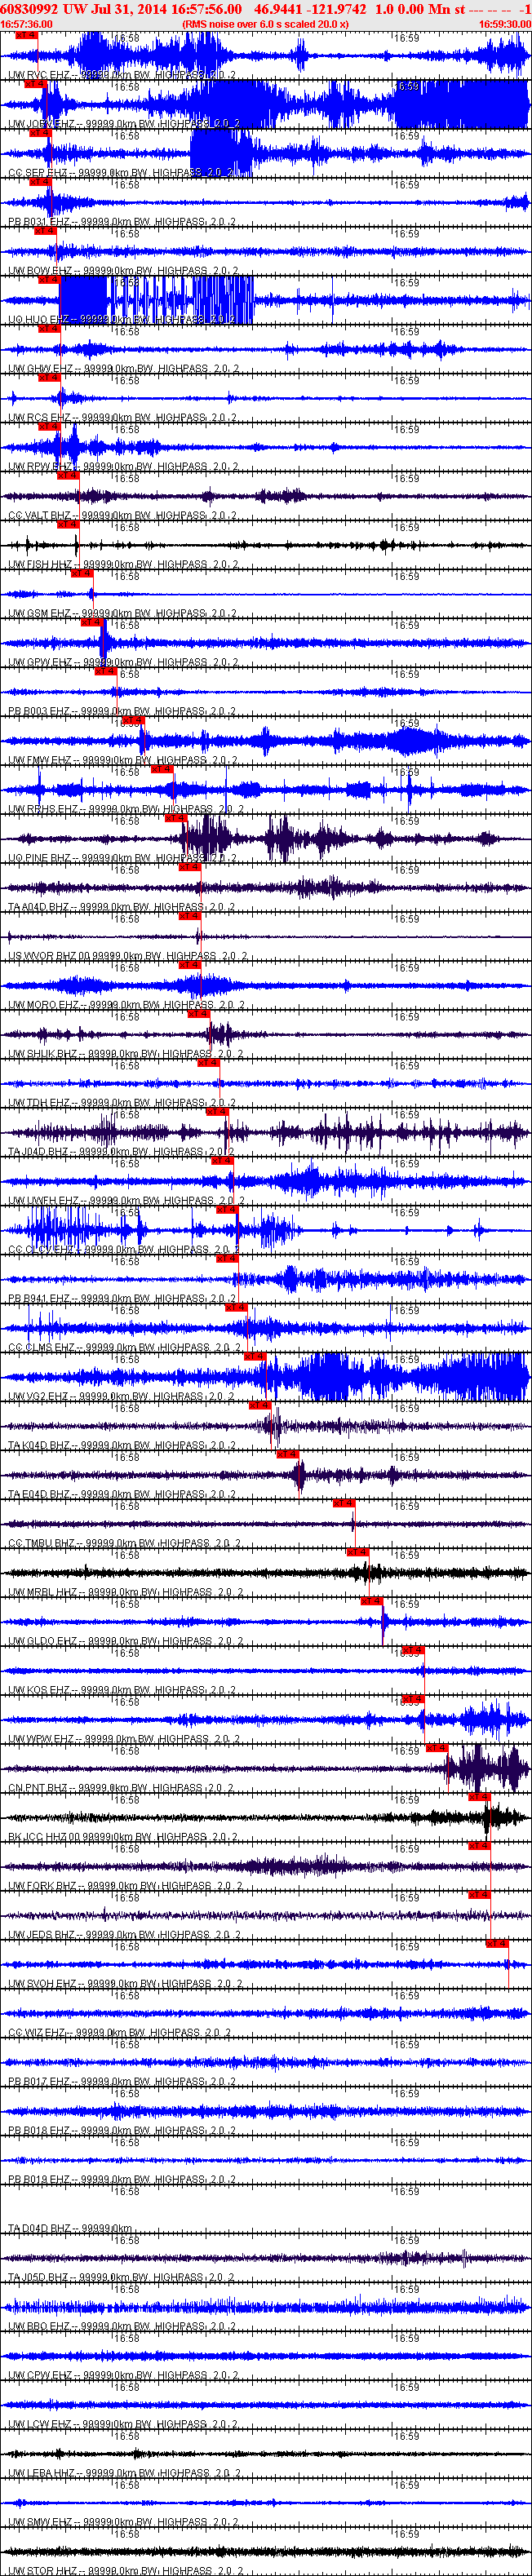Click red pick marker on CN PNT trace
532x2576 pixels.
pyautogui.click(x=437, y=1749)
